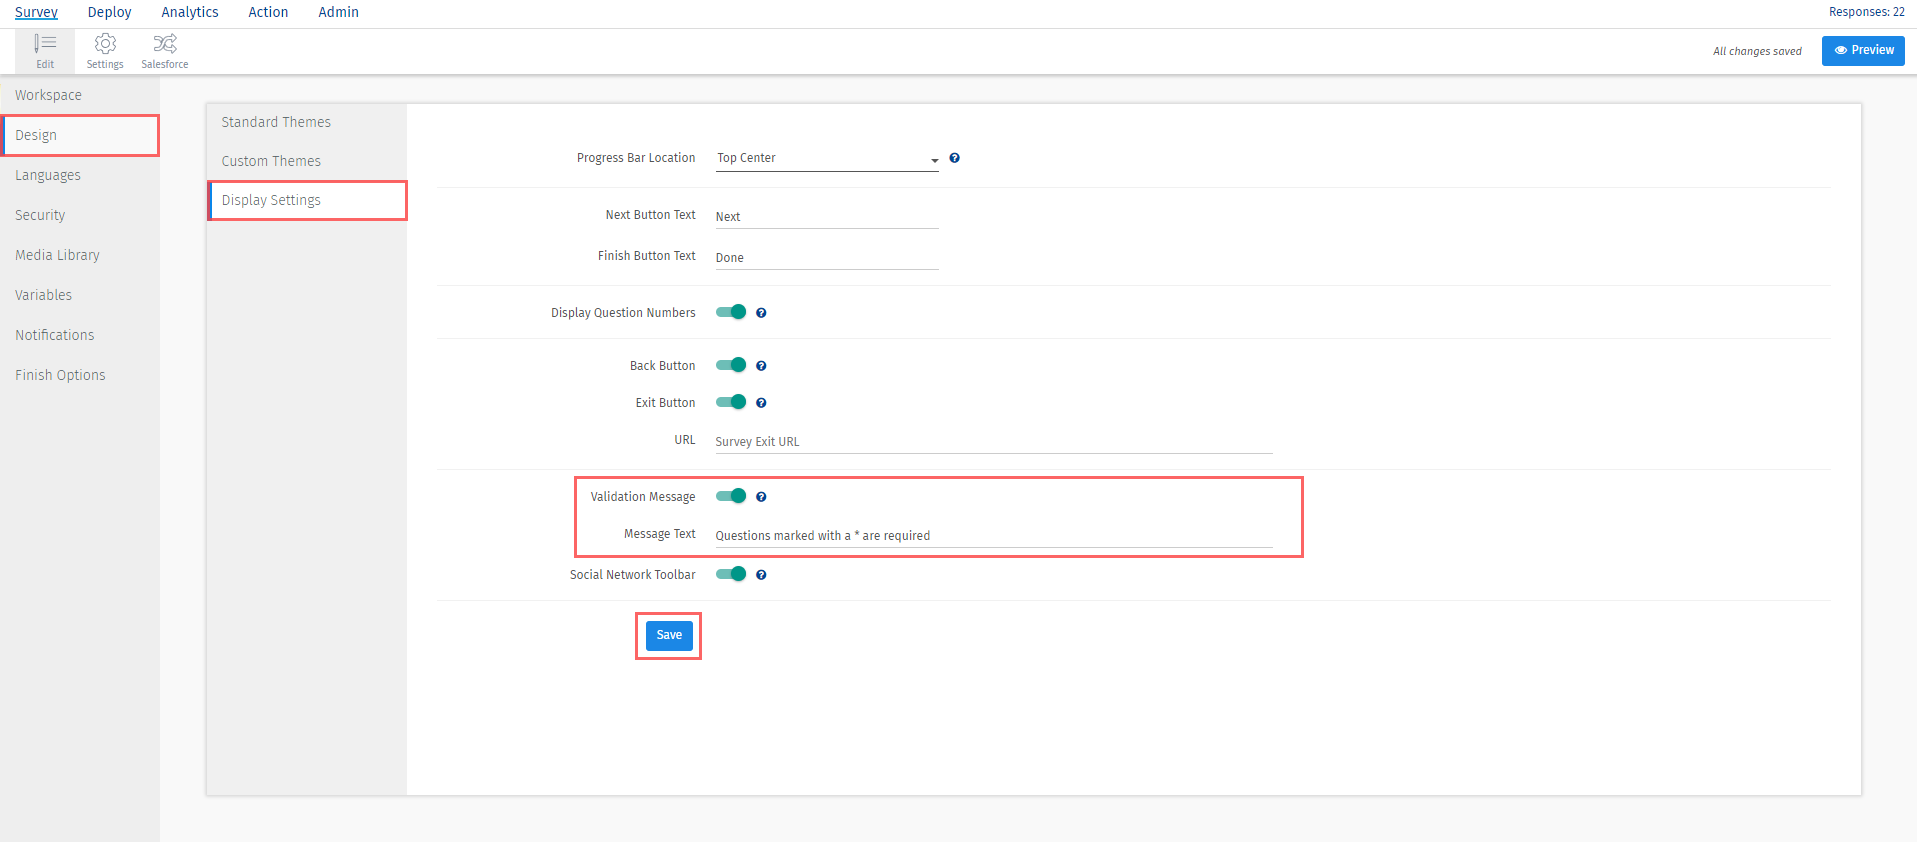Disable the Back Button switch
The width and height of the screenshot is (1917, 842).
731,365
